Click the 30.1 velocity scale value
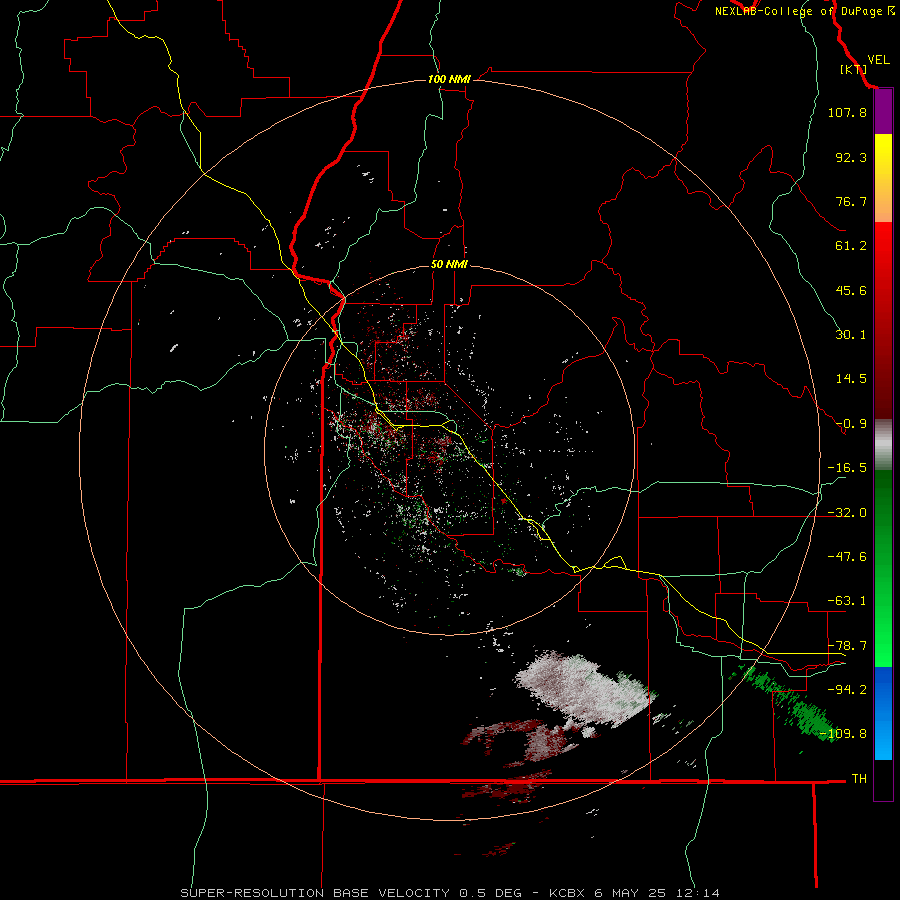The image size is (900, 900). [851, 335]
